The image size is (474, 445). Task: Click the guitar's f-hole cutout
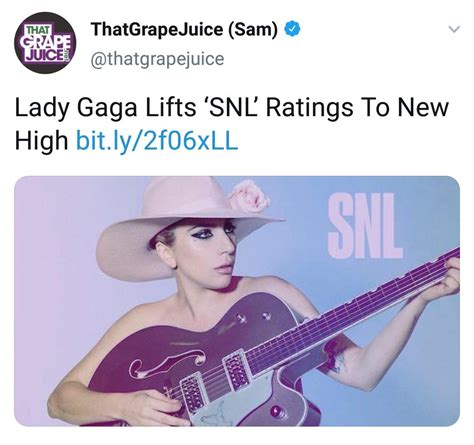167,362
